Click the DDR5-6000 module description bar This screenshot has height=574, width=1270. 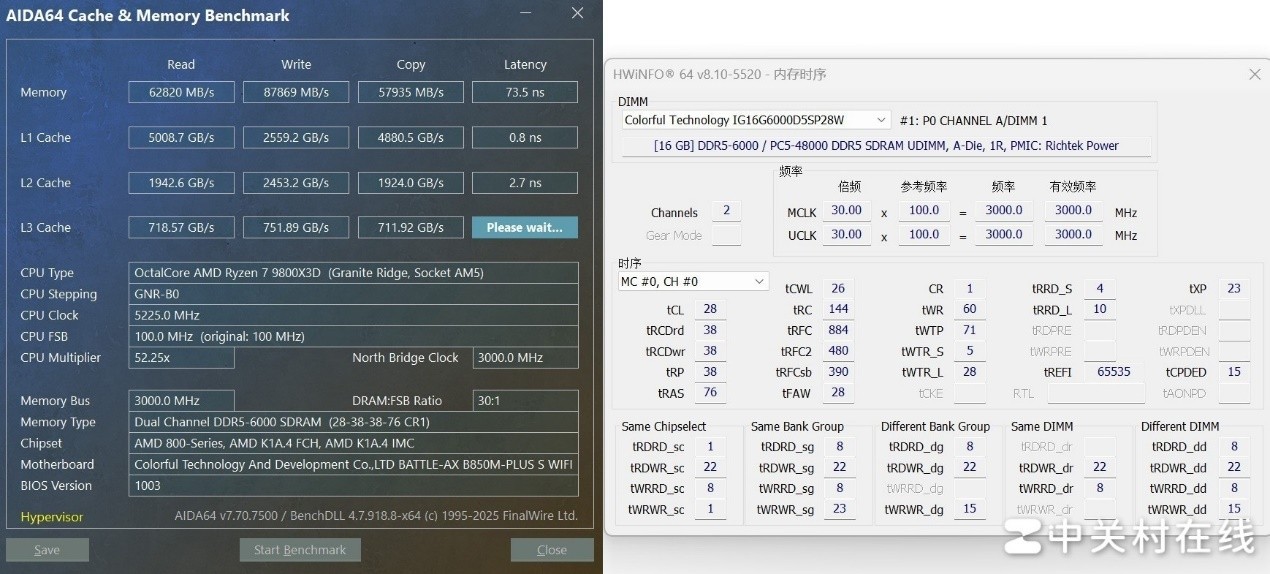tap(886, 146)
